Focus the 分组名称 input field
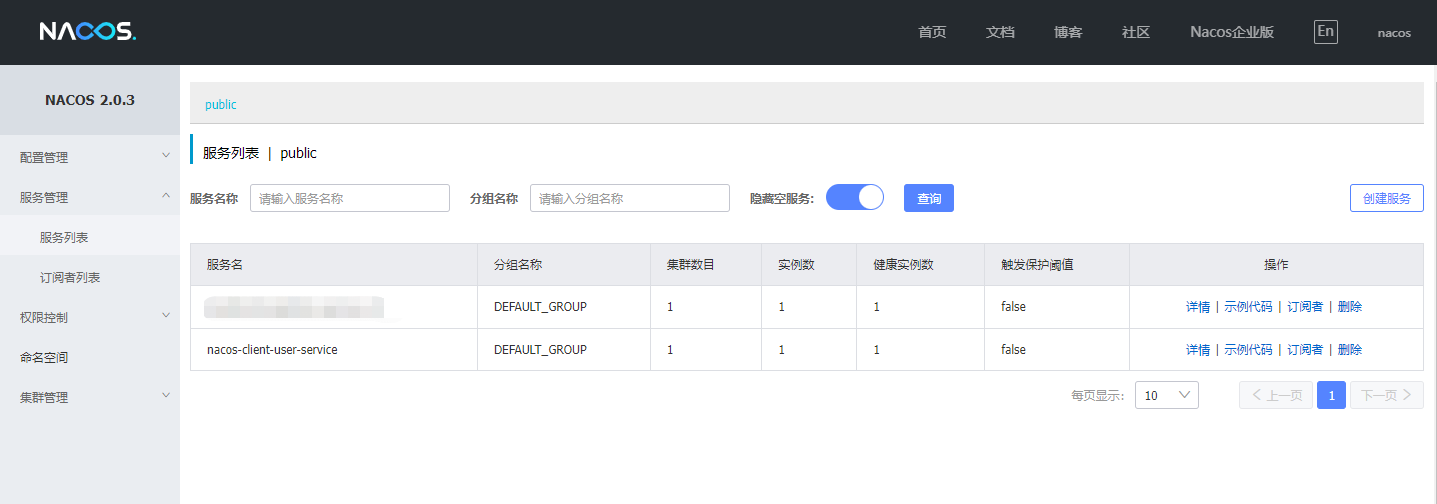 [x=630, y=198]
